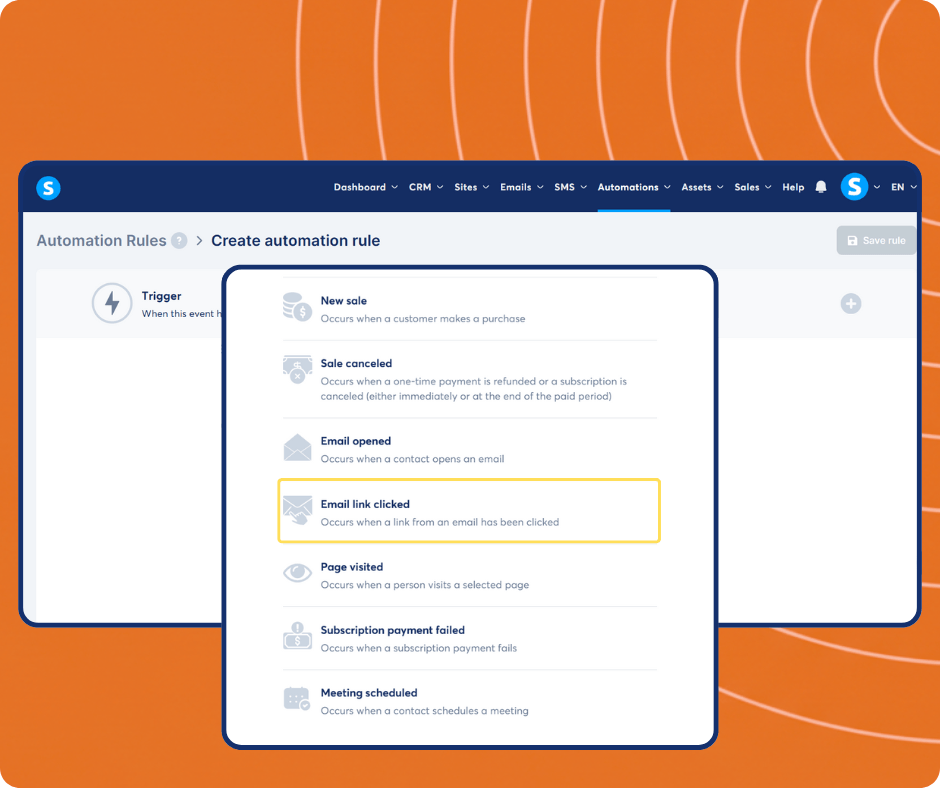Expand the CRM menu chevron
The width and height of the screenshot is (940, 788).
440,187
